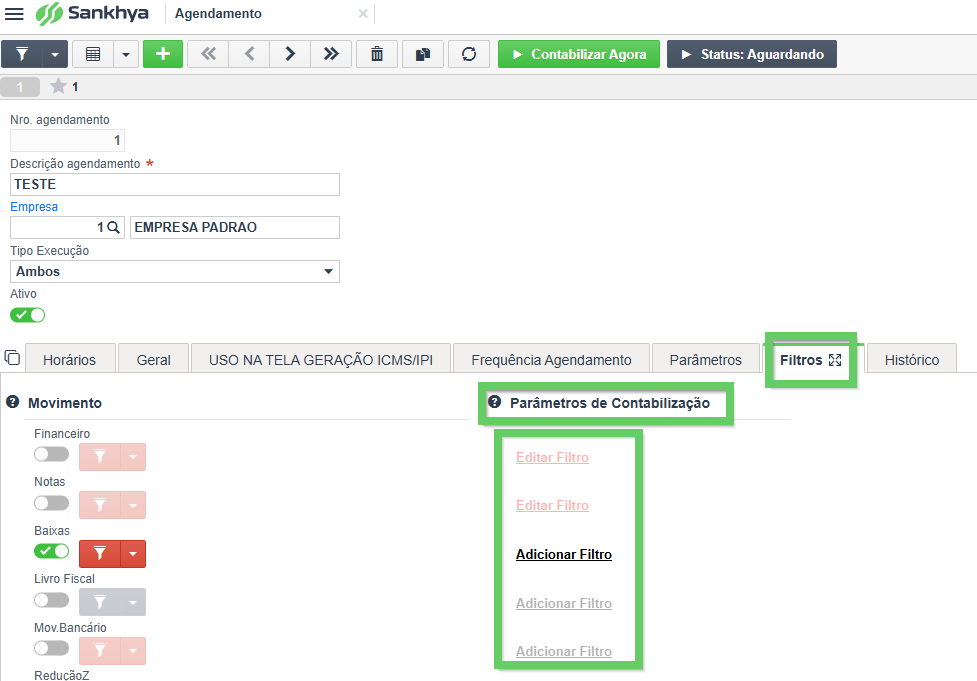The width and height of the screenshot is (977, 681).
Task: Toggle the Baixas switch off
Action: pos(52,551)
